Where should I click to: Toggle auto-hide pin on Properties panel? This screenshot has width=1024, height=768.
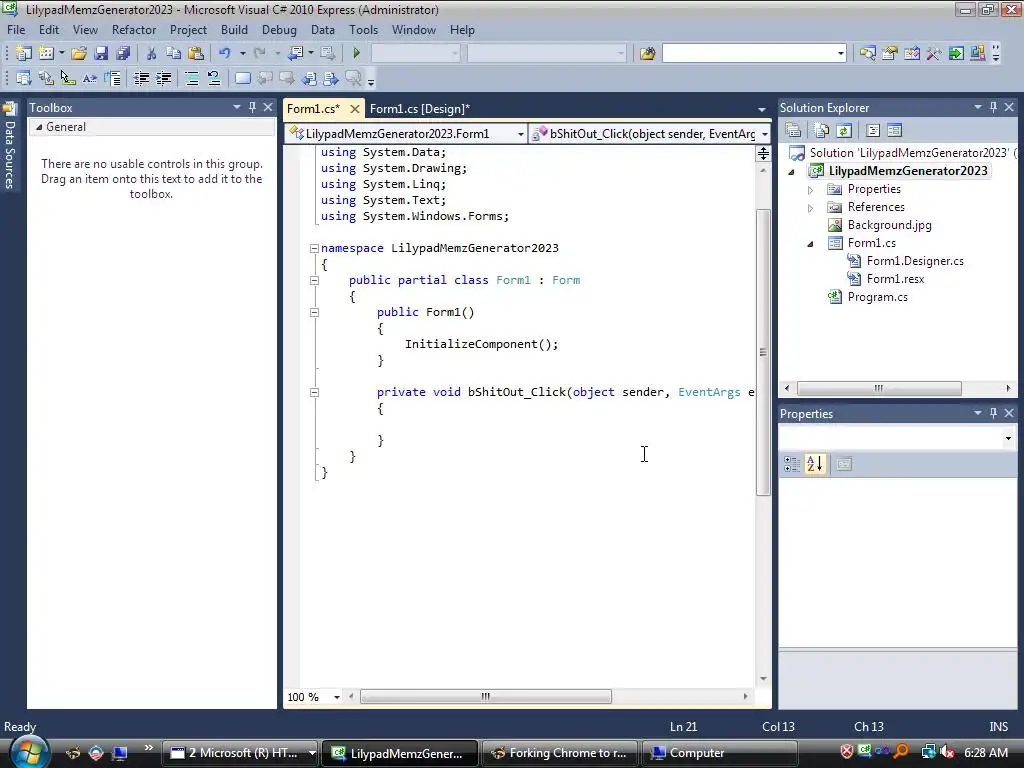pyautogui.click(x=993, y=413)
